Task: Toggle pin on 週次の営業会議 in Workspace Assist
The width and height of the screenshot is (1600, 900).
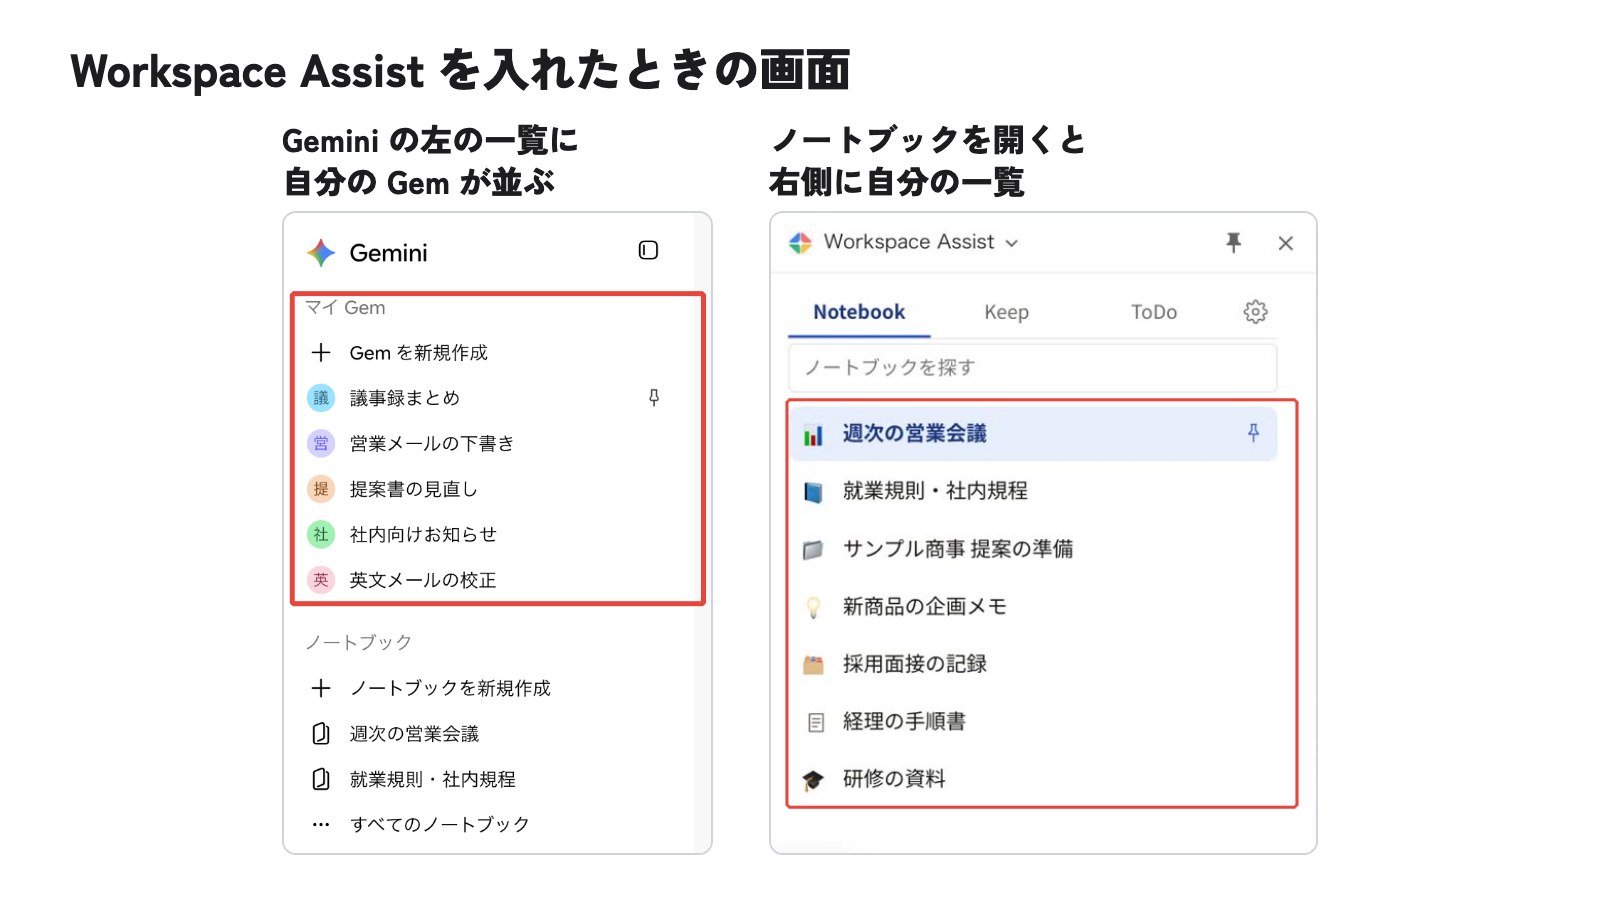Action: tap(1253, 433)
